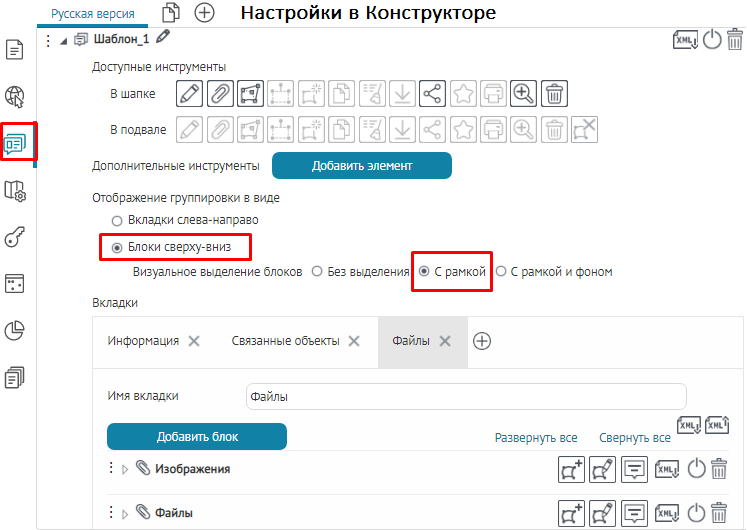Screen dimensions: 747x530
Task: Enable the pencil tool in footer row
Action: tap(189, 129)
